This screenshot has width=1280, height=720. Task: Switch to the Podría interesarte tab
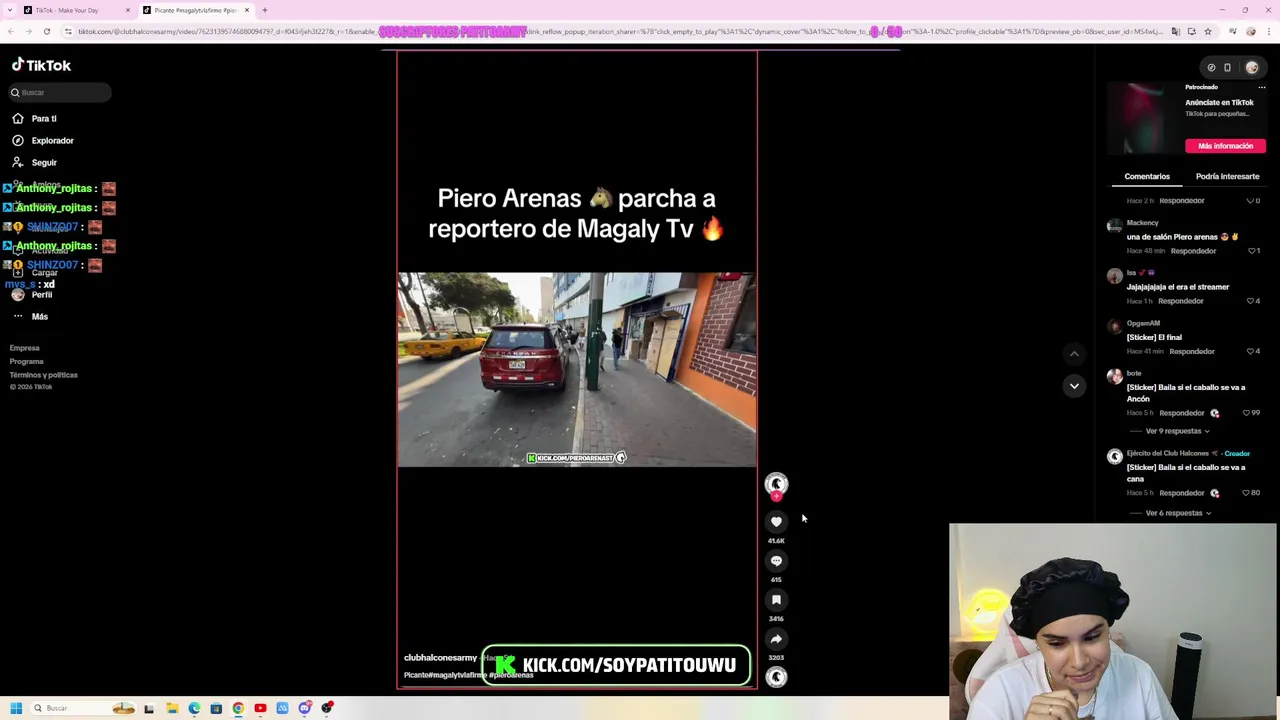1227,176
